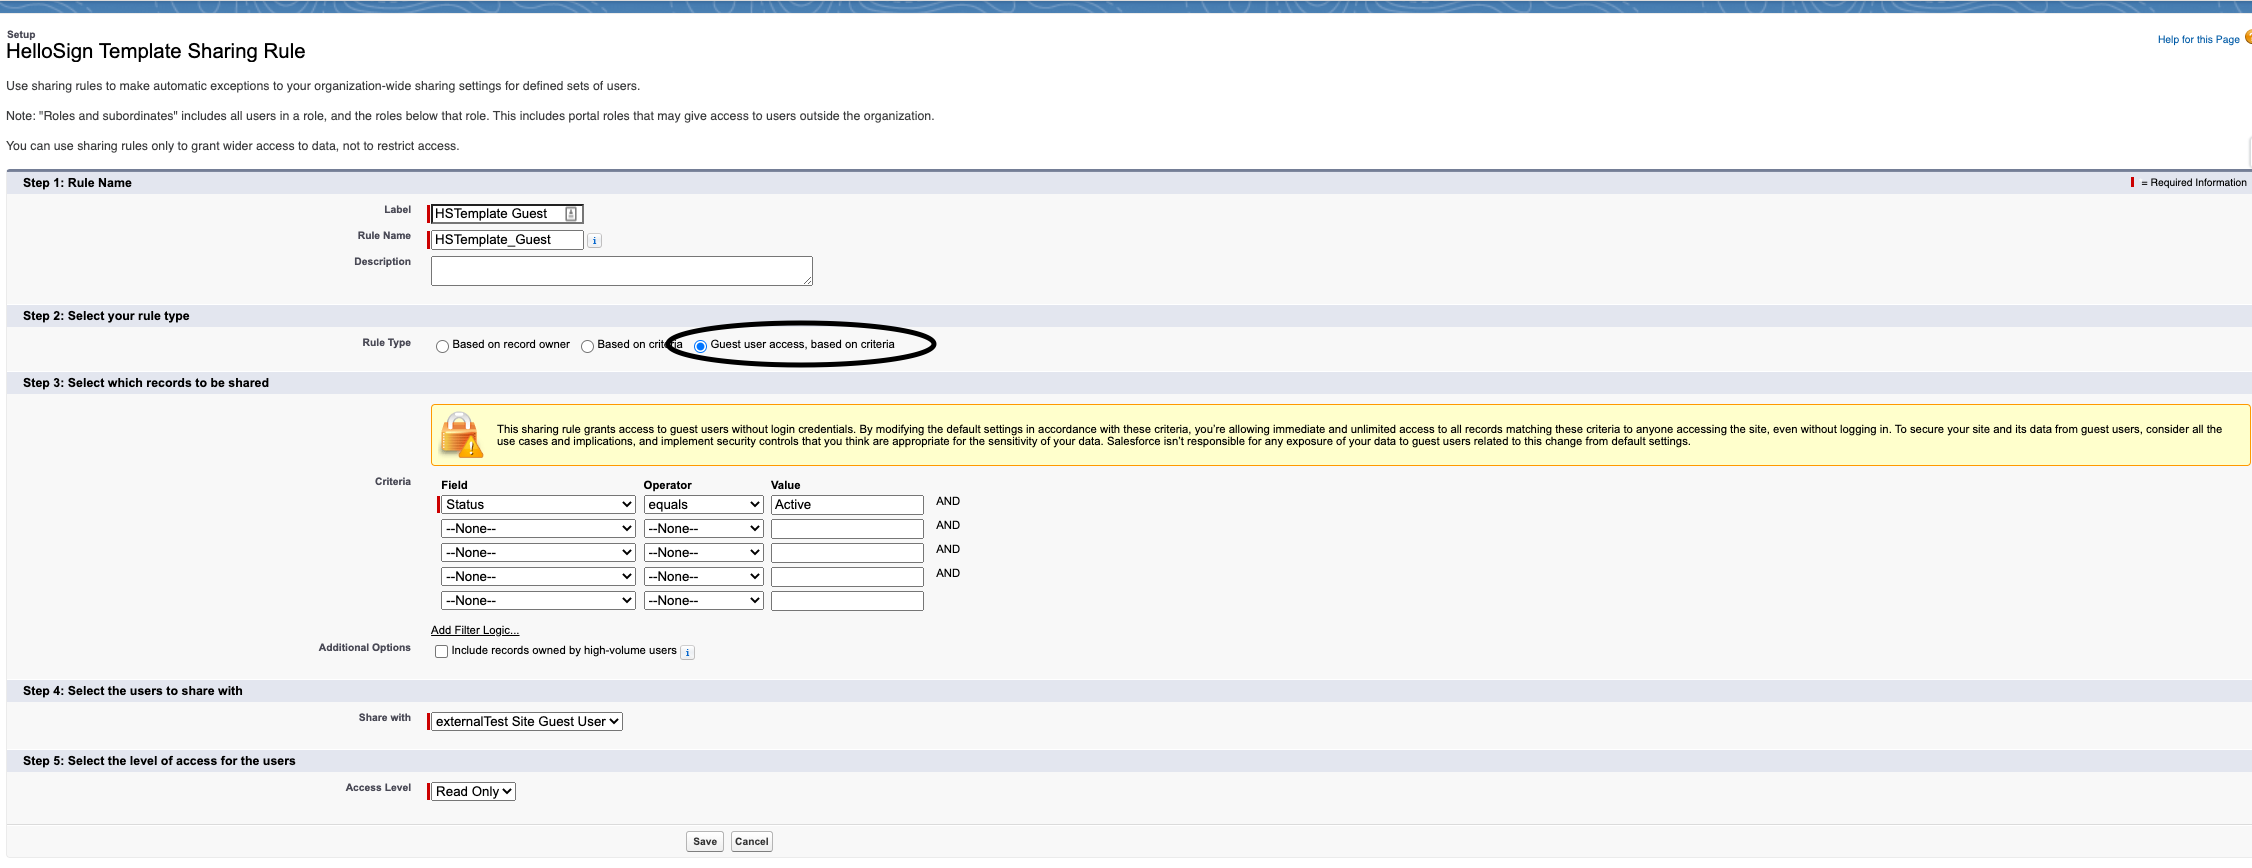
Task: Click the Description text area
Action: tap(621, 271)
